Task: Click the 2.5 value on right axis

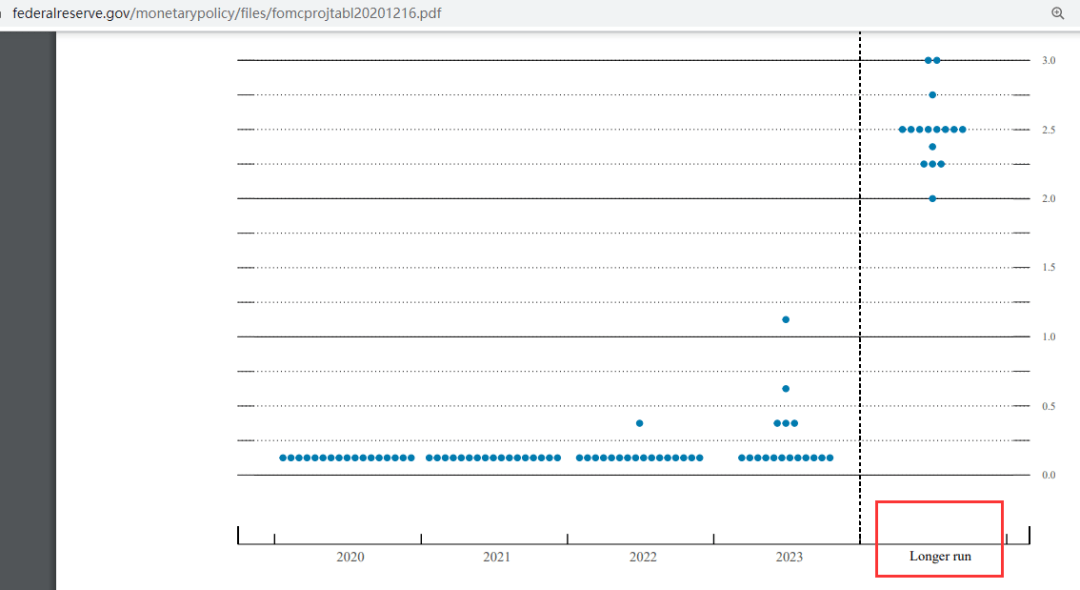Action: tap(1048, 129)
